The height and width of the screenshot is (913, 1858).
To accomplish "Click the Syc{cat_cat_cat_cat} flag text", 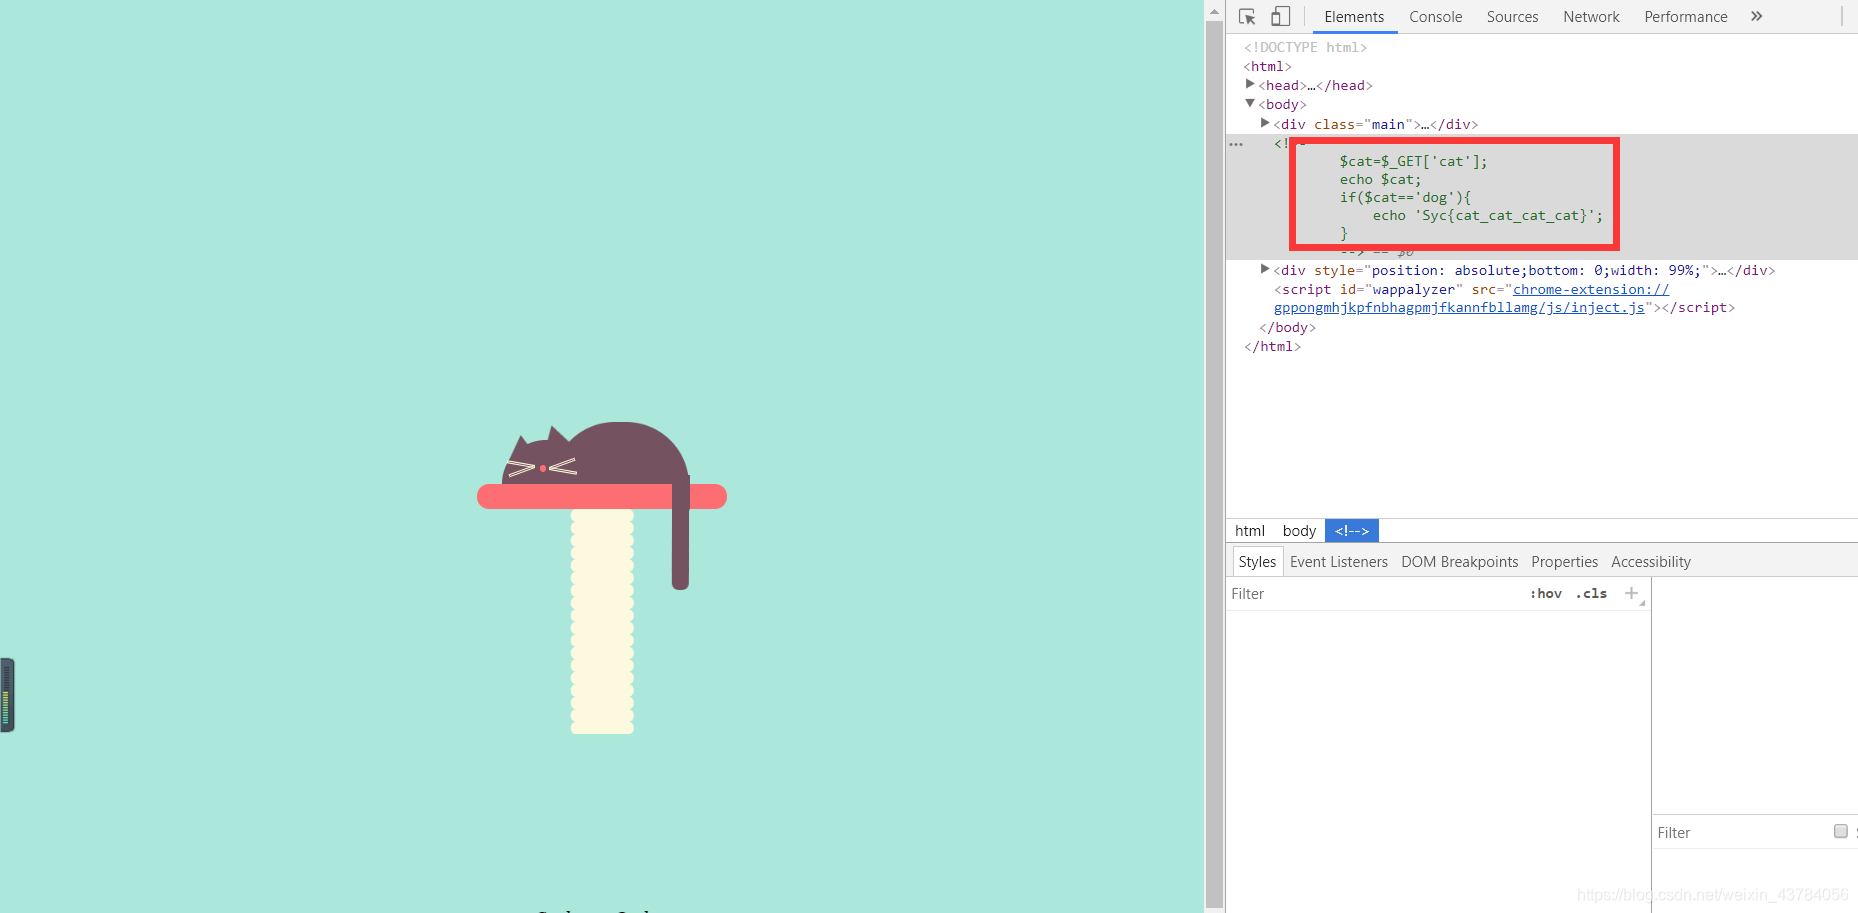I will 1504,215.
